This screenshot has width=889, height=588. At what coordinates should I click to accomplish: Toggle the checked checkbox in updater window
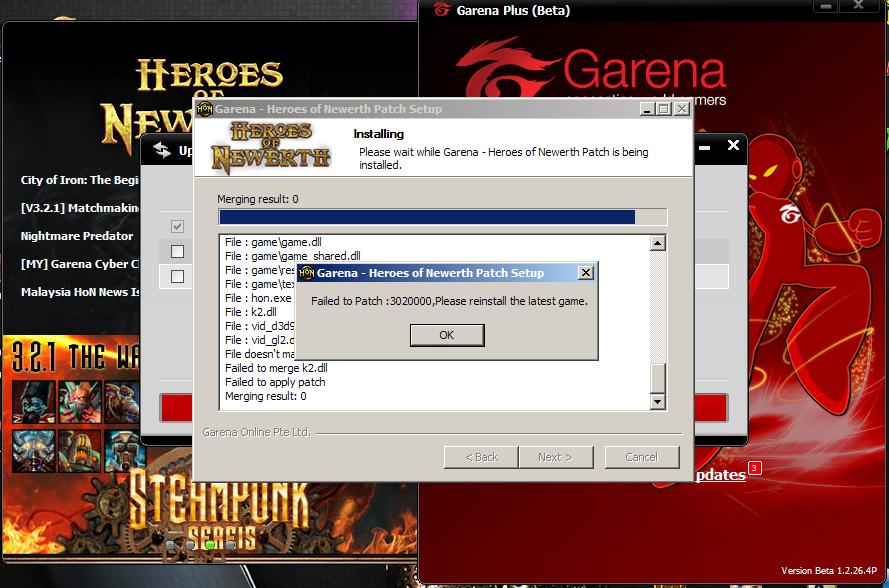tap(177, 226)
